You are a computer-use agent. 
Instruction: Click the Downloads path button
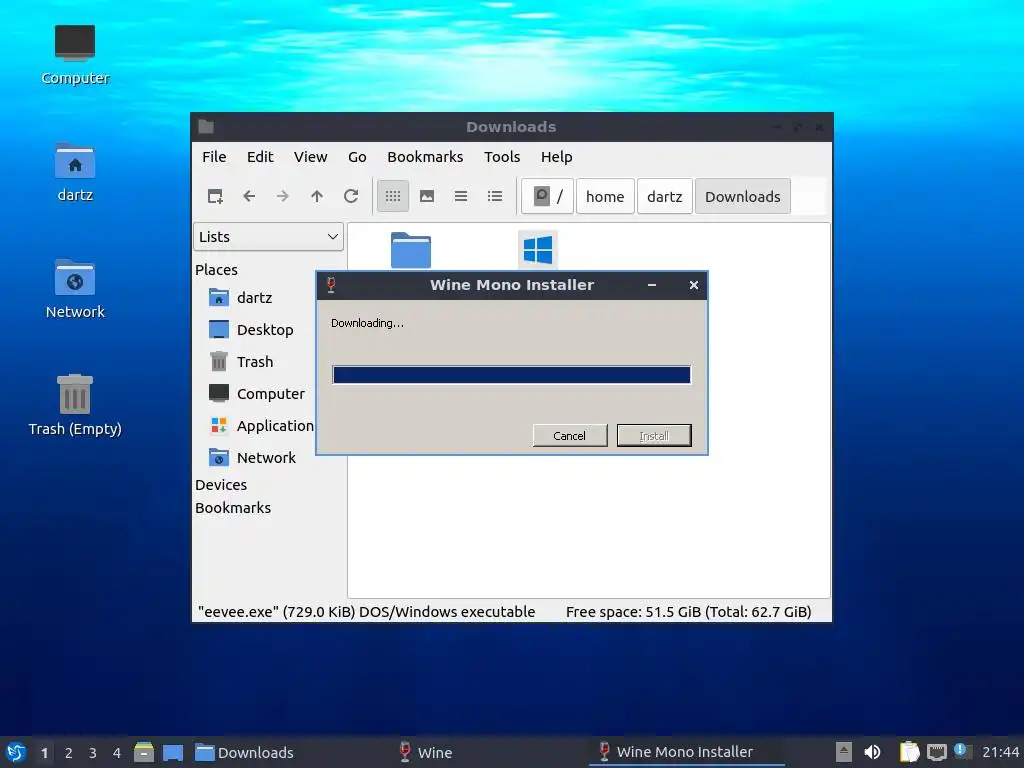[743, 196]
